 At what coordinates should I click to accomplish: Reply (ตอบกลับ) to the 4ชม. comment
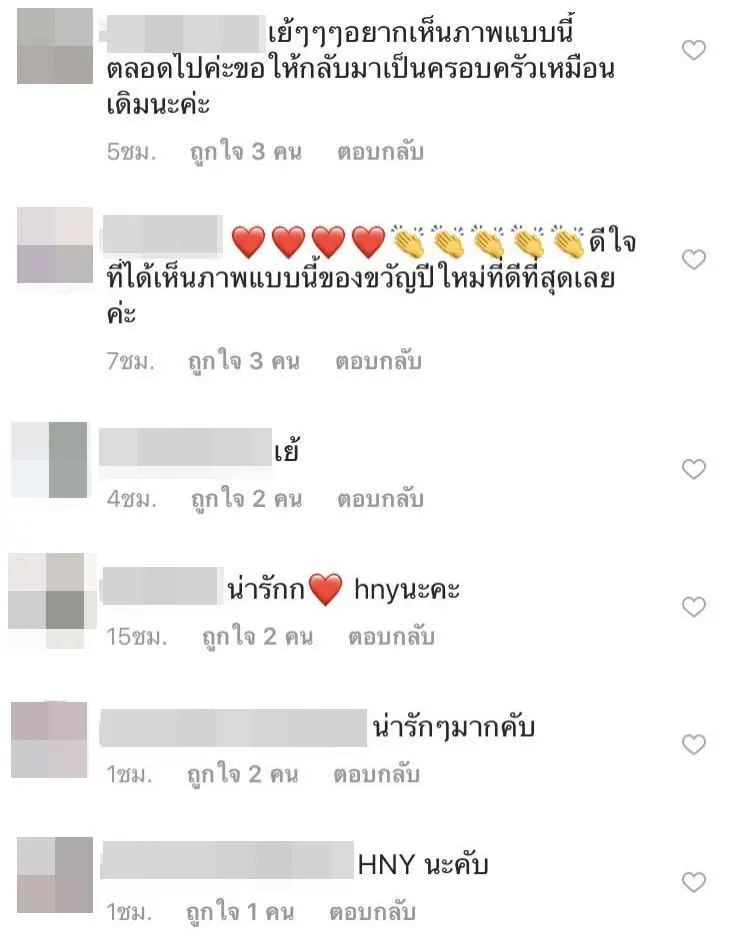(380, 499)
